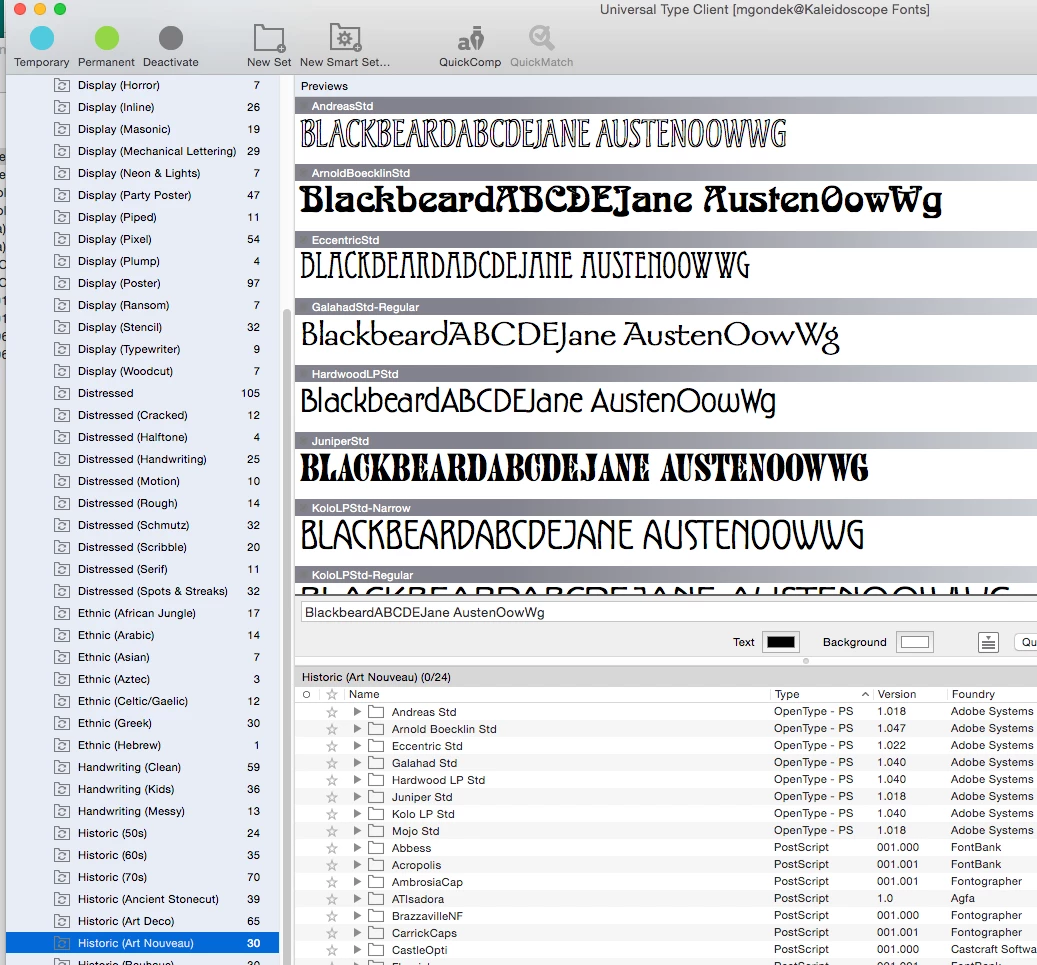This screenshot has width=1037, height=965.
Task: Sort by favorite star column header
Action: [x=332, y=694]
